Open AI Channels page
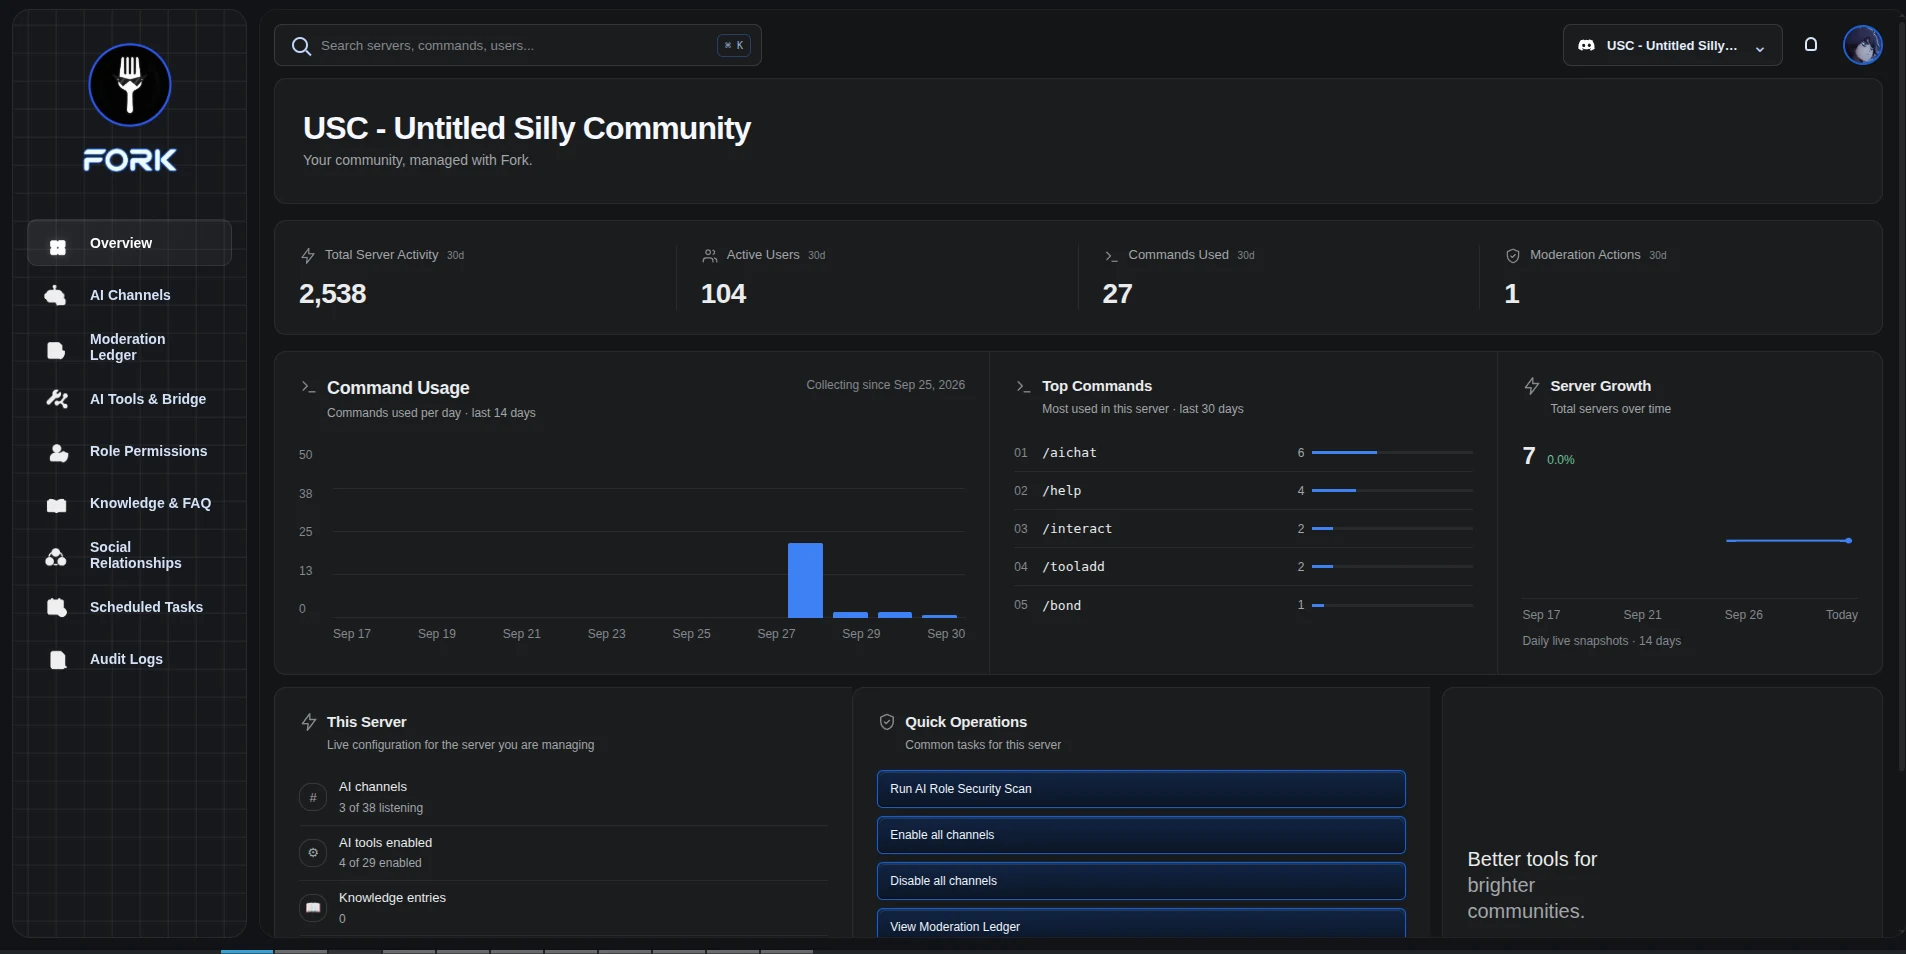Screen dimensions: 1906x954 point(130,295)
